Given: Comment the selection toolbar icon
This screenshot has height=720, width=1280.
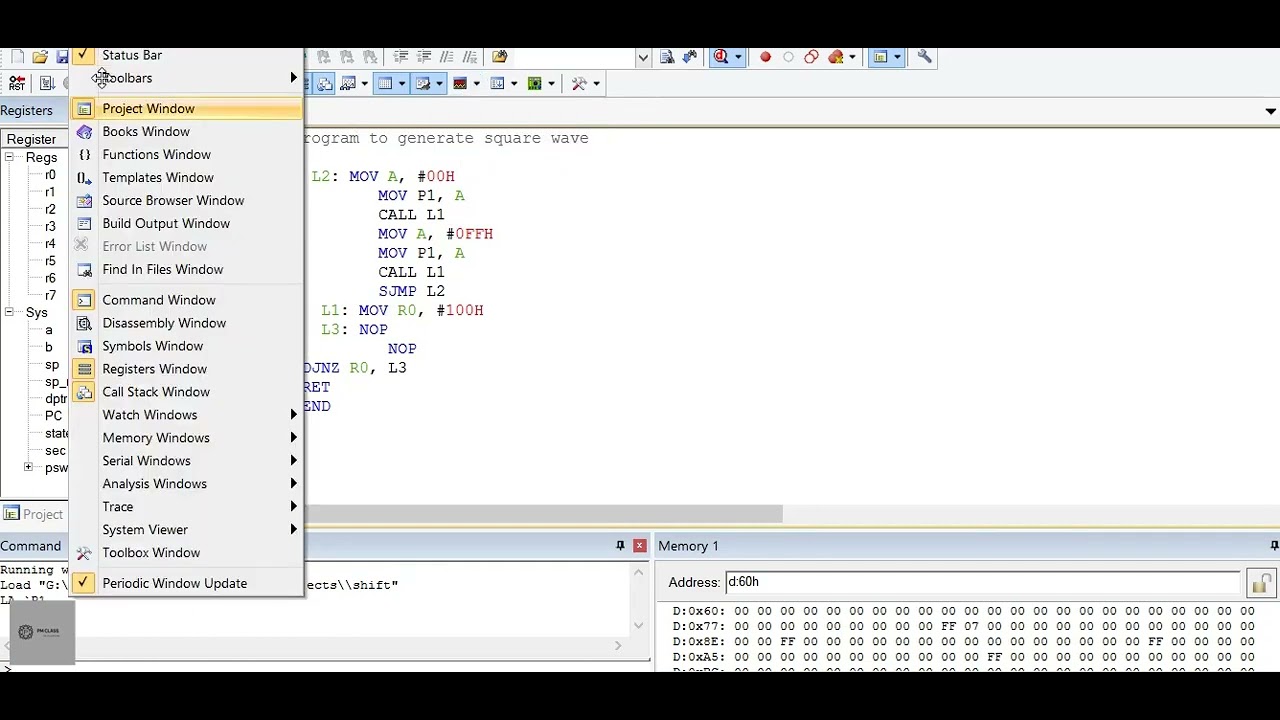Looking at the screenshot, I should point(446,57).
